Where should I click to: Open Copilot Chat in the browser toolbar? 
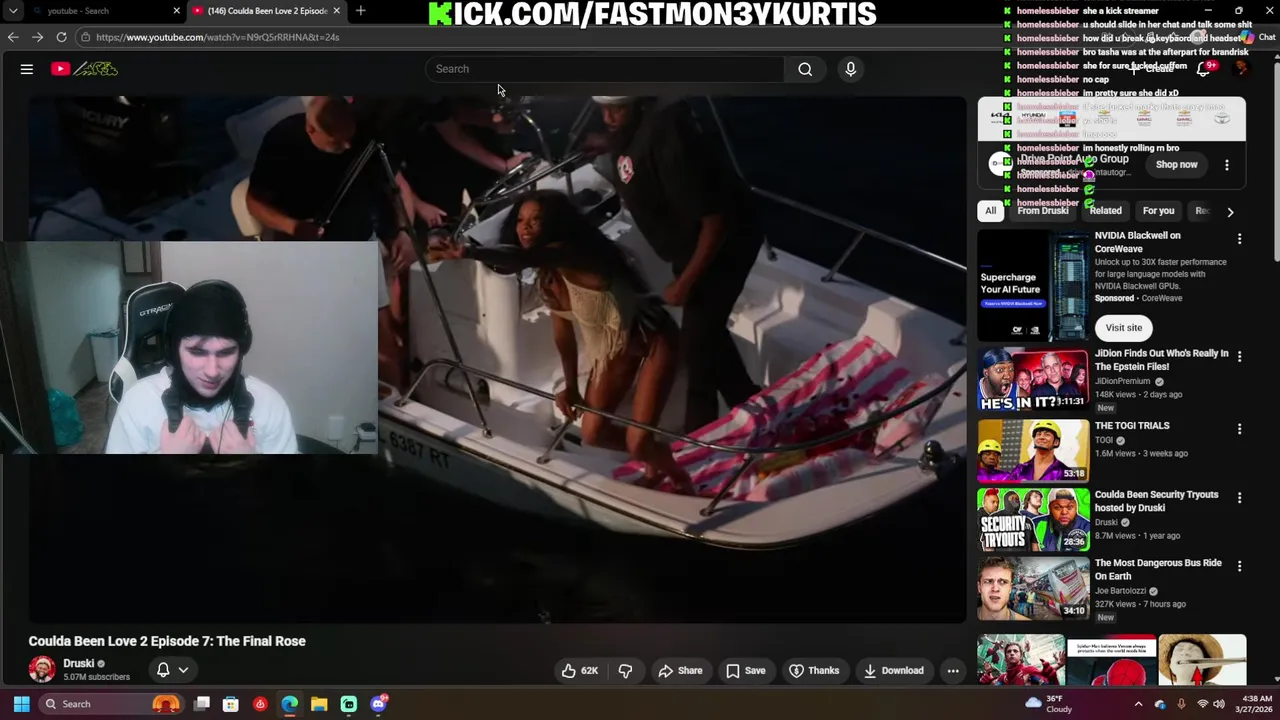[x=1257, y=37]
